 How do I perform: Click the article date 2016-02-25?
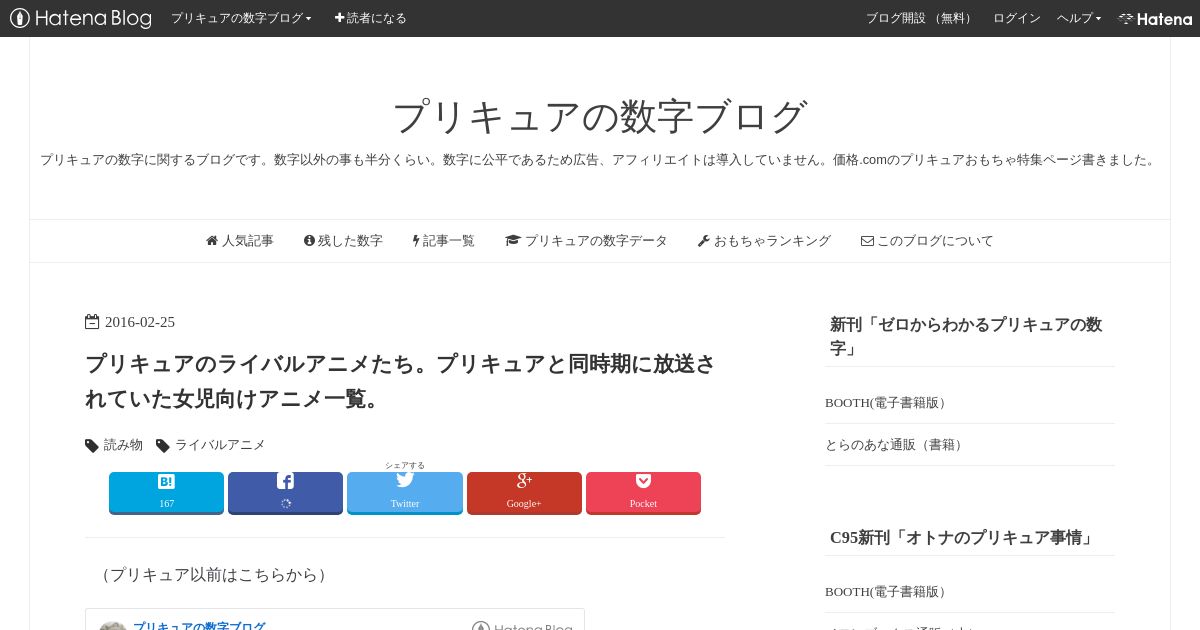[140, 322]
